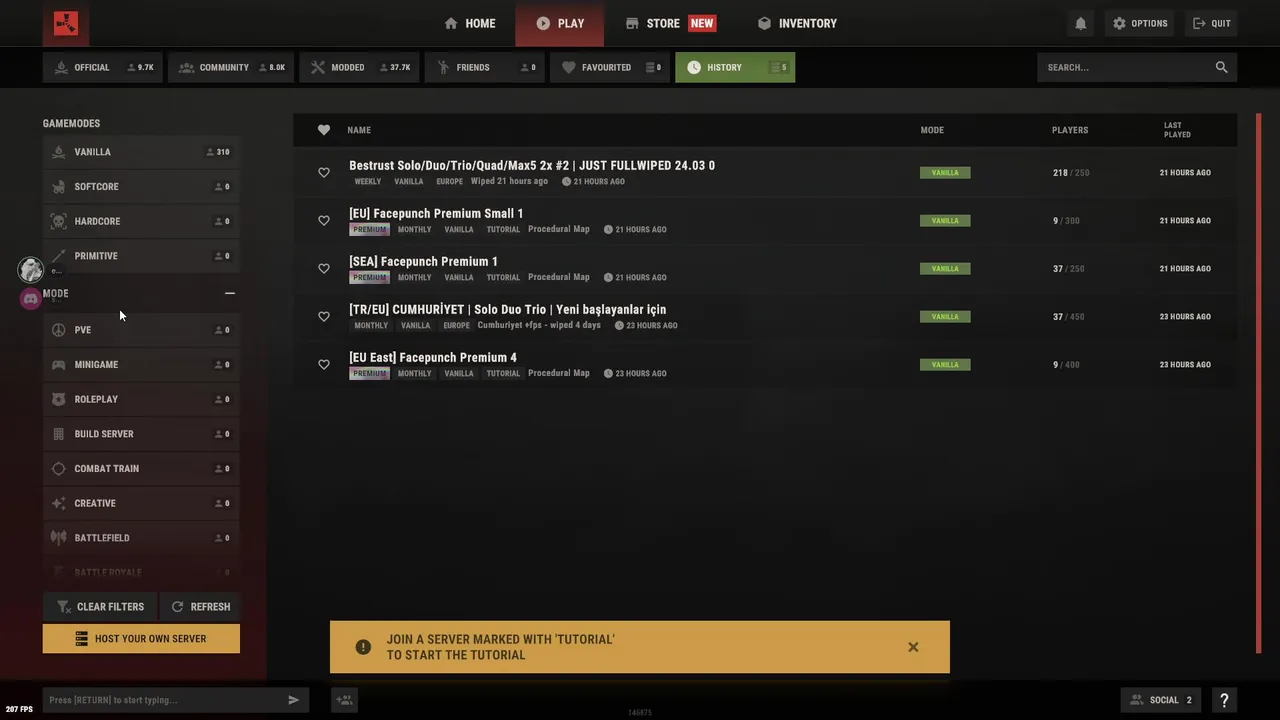Click '[SEA] Facepunch Premium 1' server name
The image size is (1280, 720).
pyautogui.click(x=423, y=261)
